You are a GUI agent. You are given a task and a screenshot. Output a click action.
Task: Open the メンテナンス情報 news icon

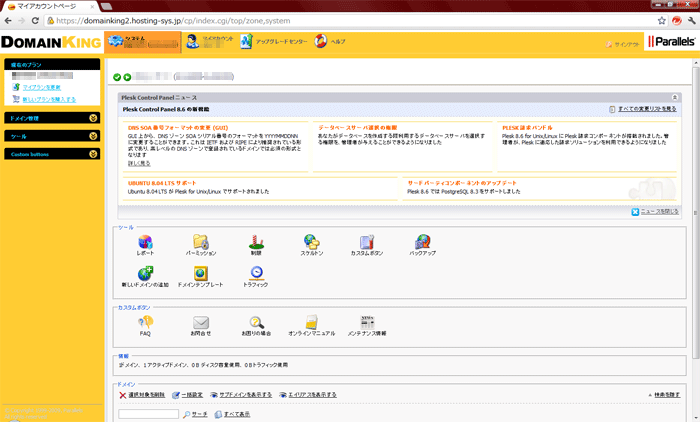pyautogui.click(x=367, y=322)
